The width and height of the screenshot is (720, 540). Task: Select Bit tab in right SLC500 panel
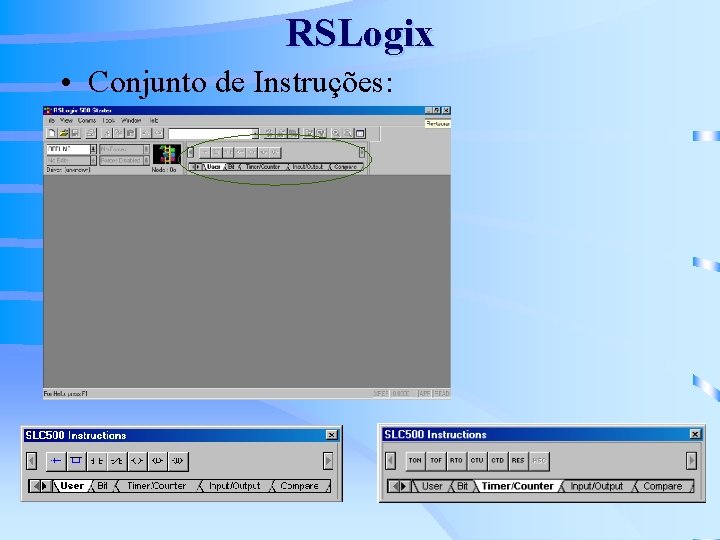coord(462,486)
